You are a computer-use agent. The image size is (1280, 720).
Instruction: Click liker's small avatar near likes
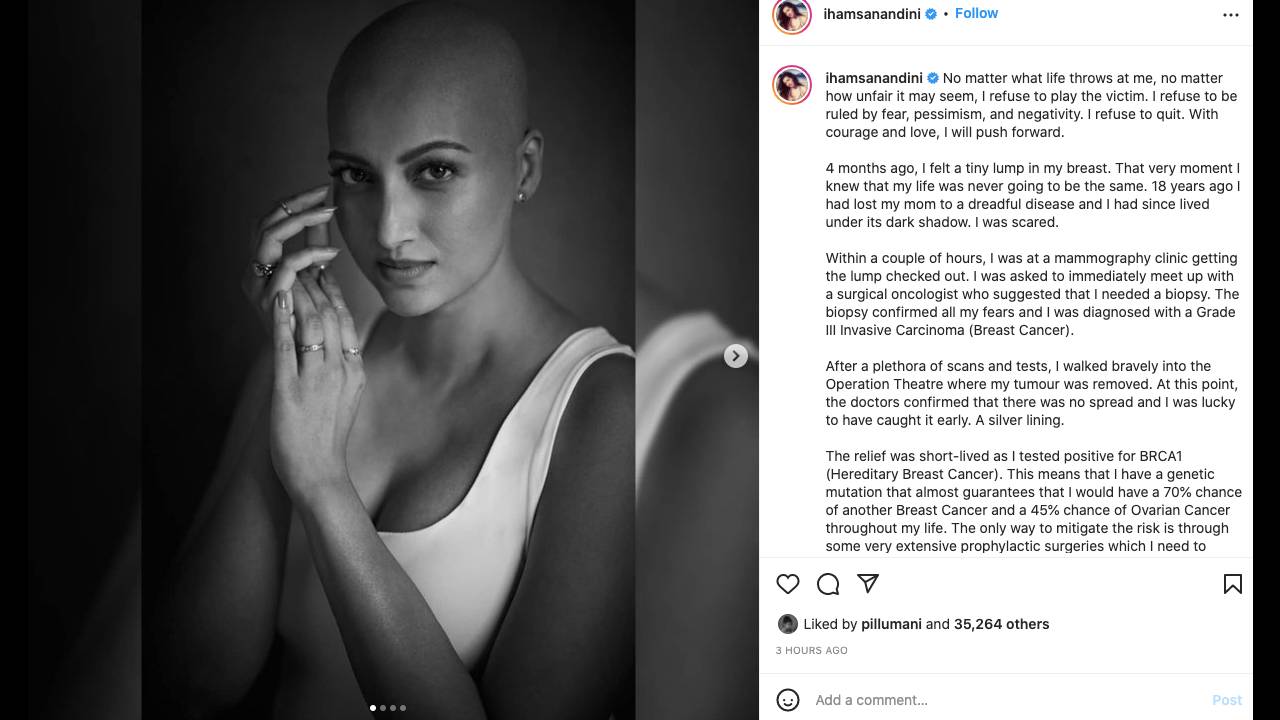pyautogui.click(x=787, y=624)
